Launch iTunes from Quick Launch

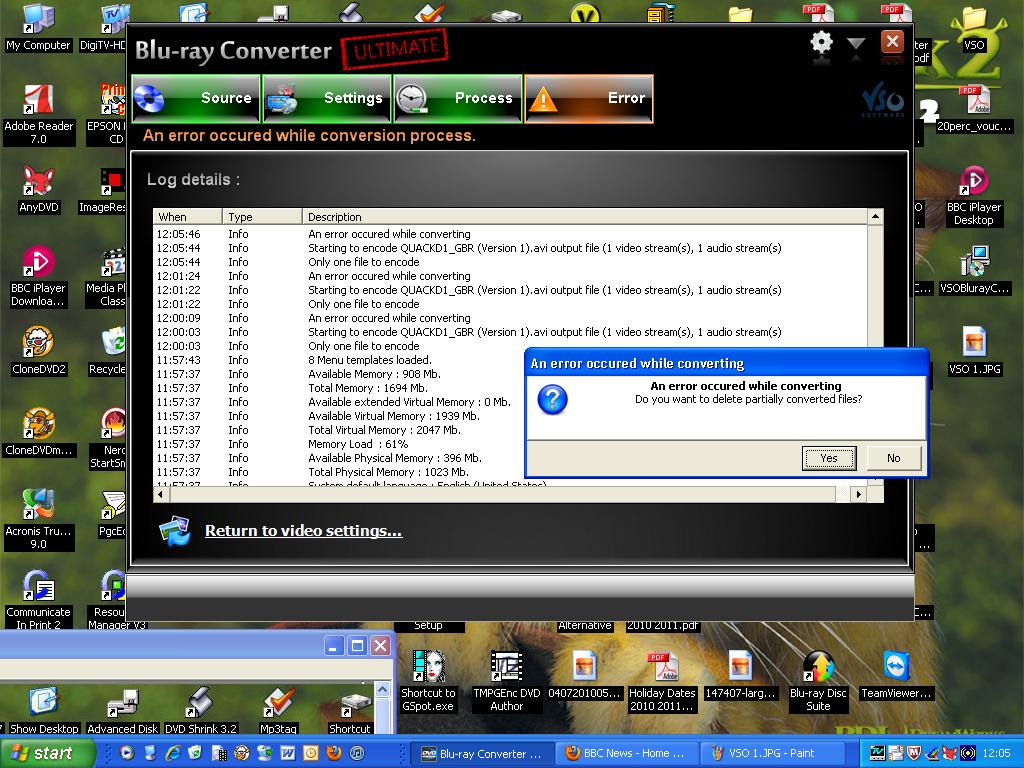[x=357, y=753]
